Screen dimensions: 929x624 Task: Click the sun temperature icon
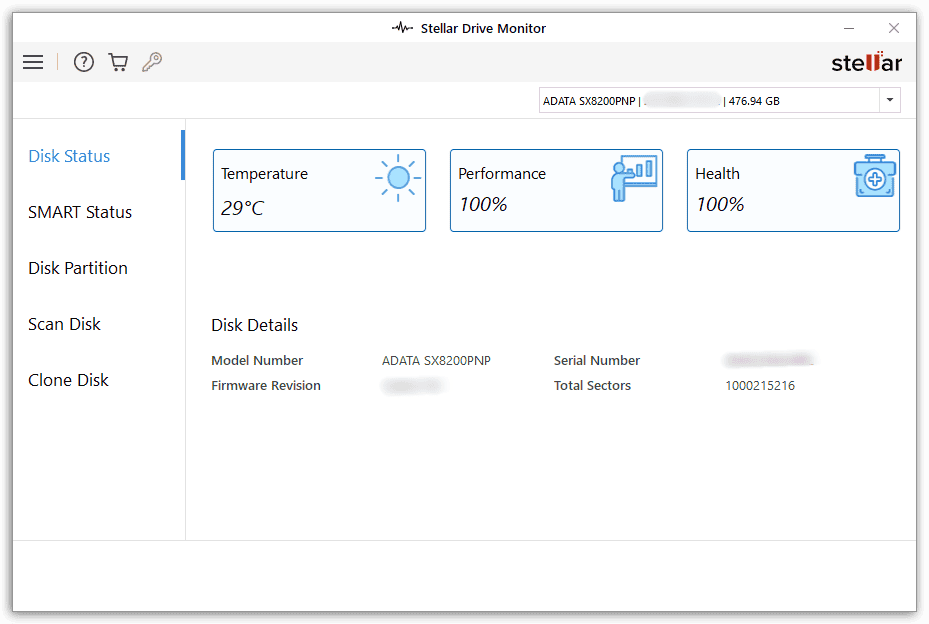click(398, 178)
